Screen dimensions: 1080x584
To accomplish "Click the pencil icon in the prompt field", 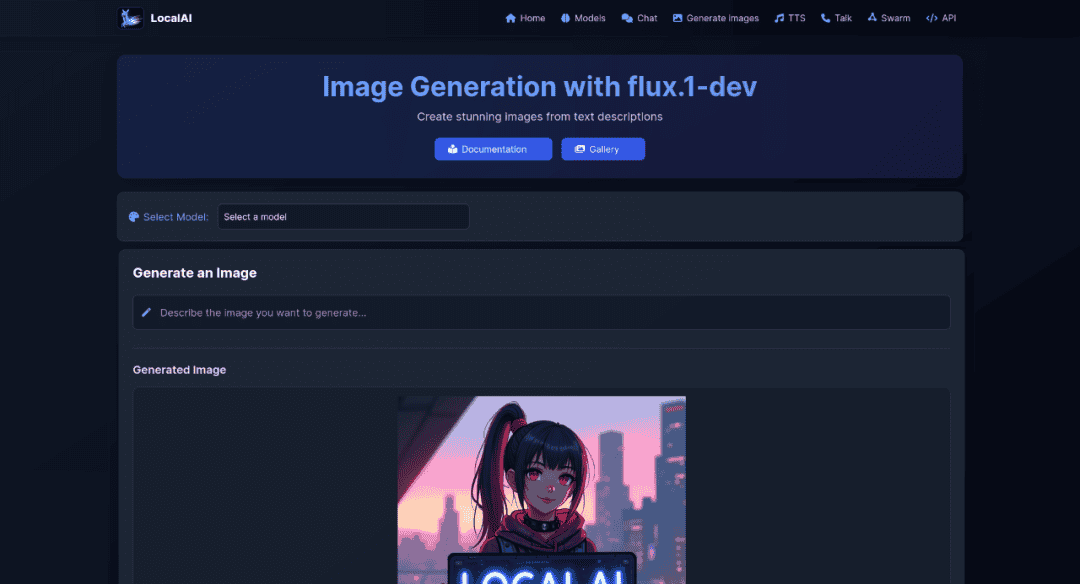I will pos(146,312).
